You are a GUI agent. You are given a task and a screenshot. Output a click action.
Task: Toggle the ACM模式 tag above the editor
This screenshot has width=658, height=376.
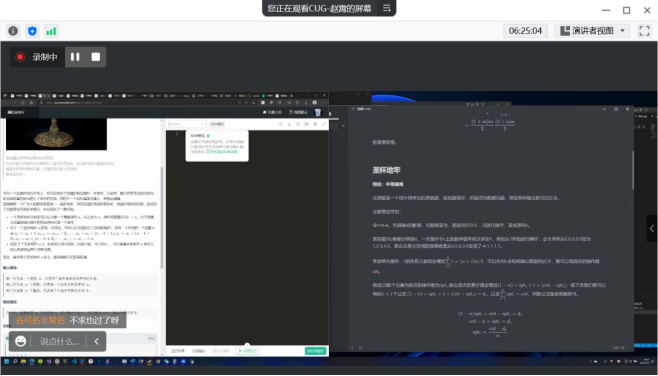click(217, 124)
